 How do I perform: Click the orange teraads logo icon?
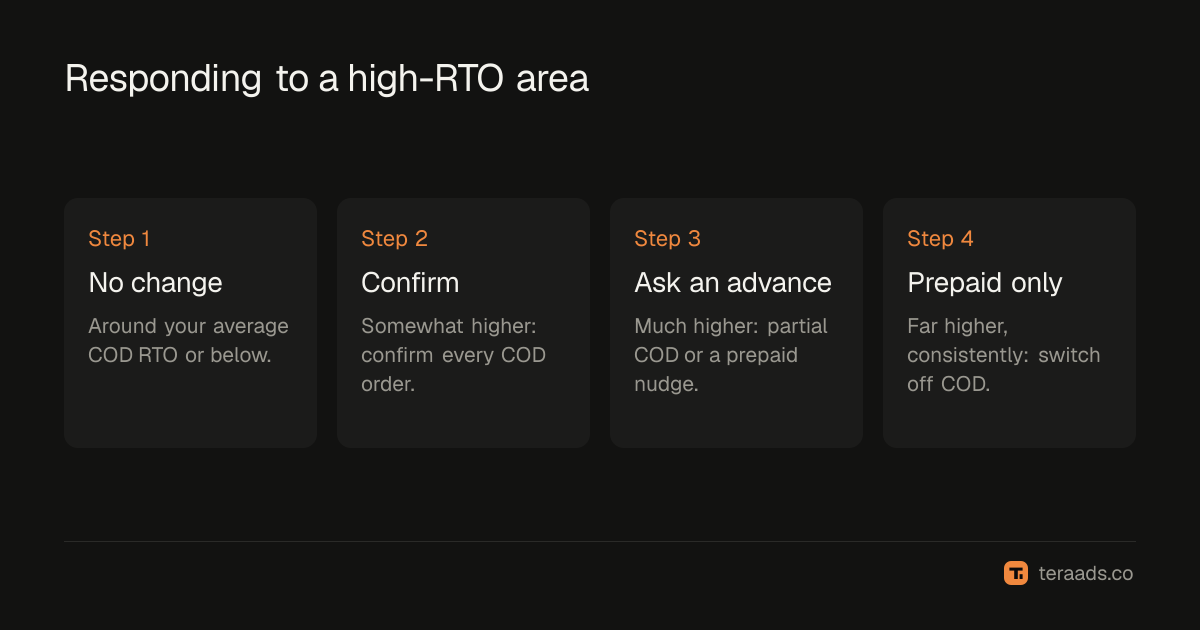pyautogui.click(x=1016, y=573)
